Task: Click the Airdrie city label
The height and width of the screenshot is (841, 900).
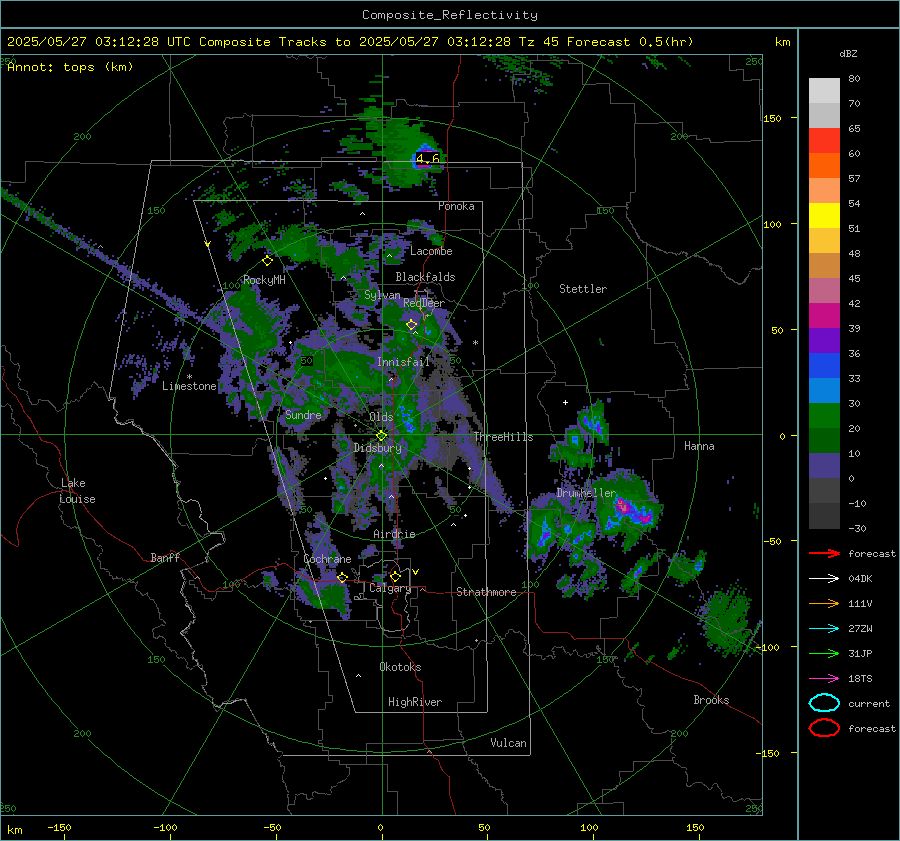Action: [x=394, y=534]
